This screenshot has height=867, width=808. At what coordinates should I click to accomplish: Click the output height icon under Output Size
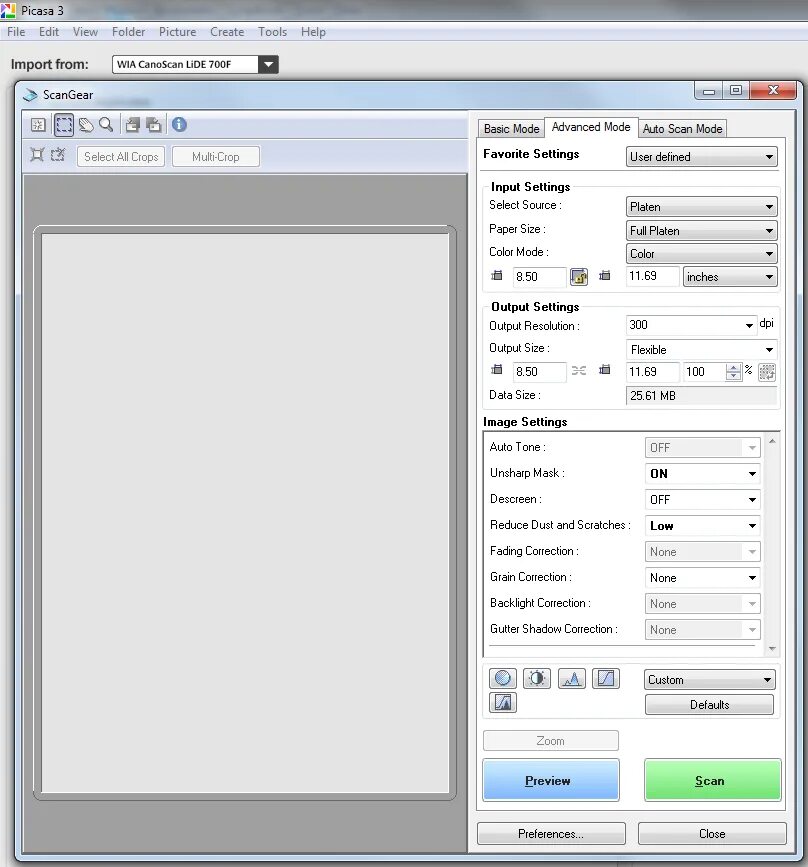coord(604,370)
